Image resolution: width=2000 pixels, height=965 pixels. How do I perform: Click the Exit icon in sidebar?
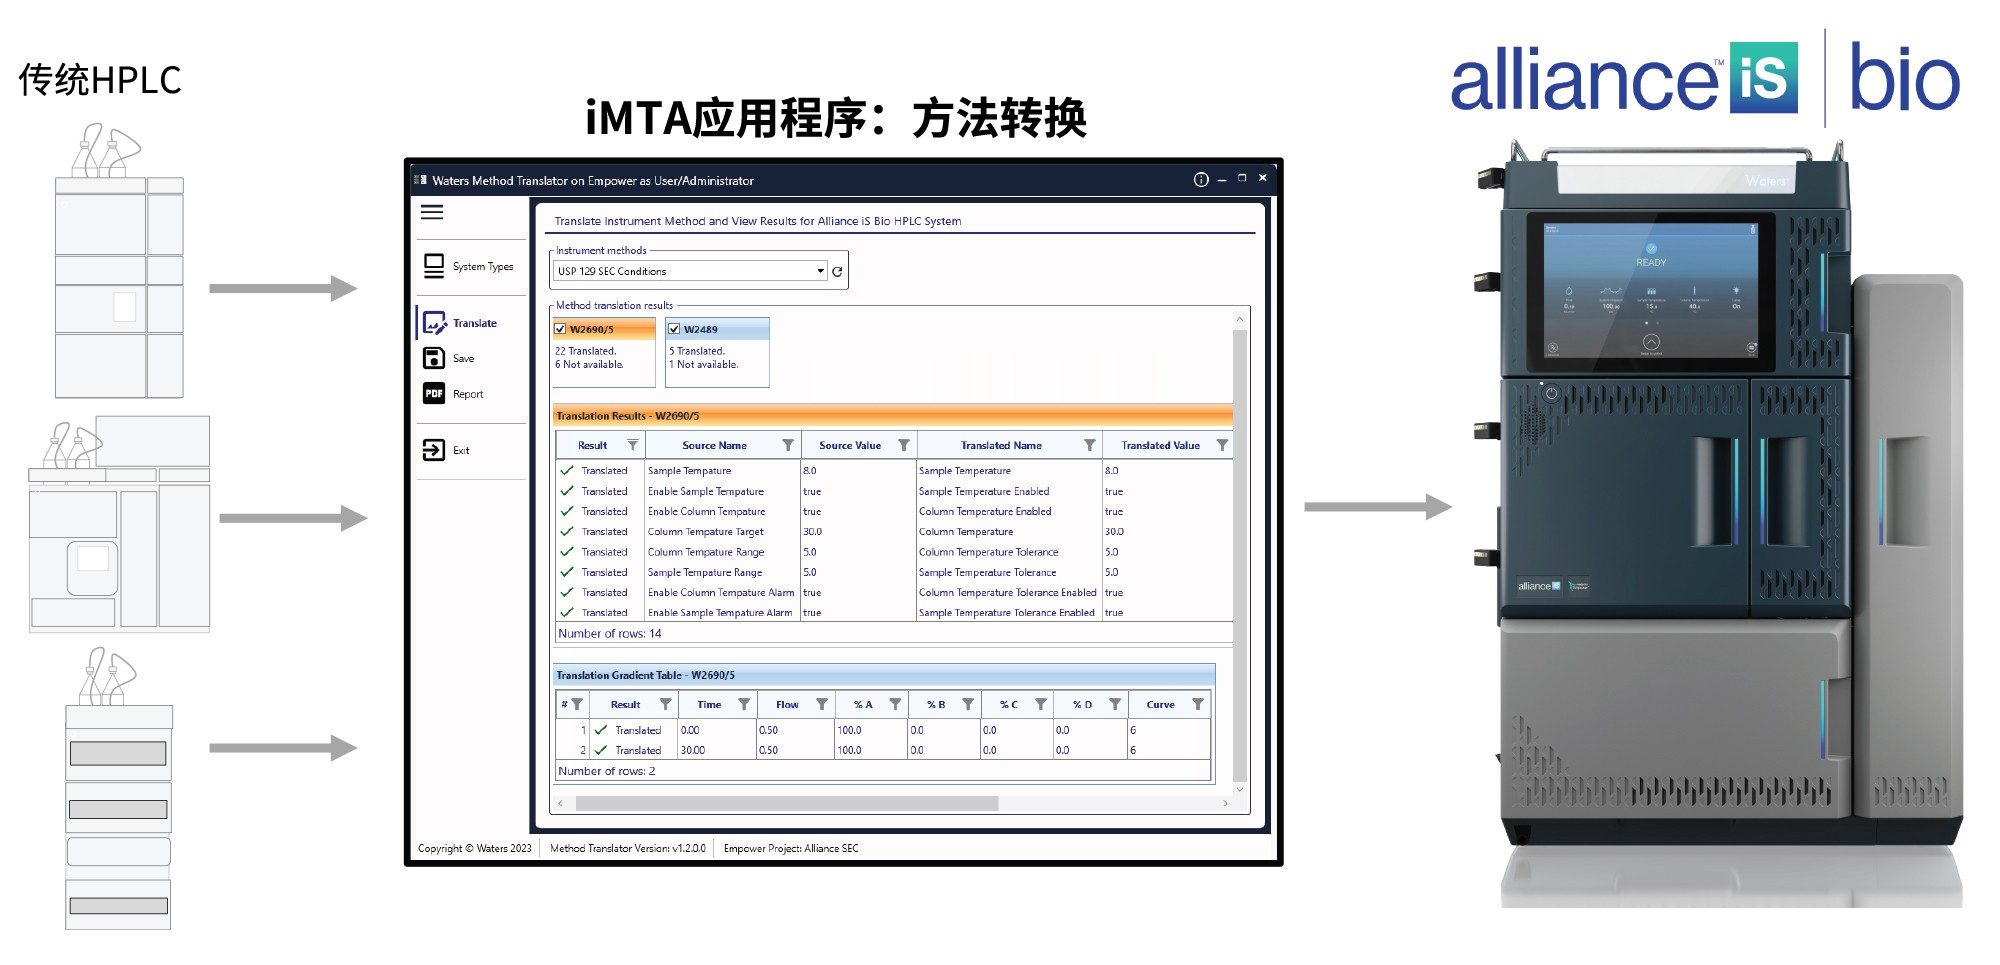434,450
